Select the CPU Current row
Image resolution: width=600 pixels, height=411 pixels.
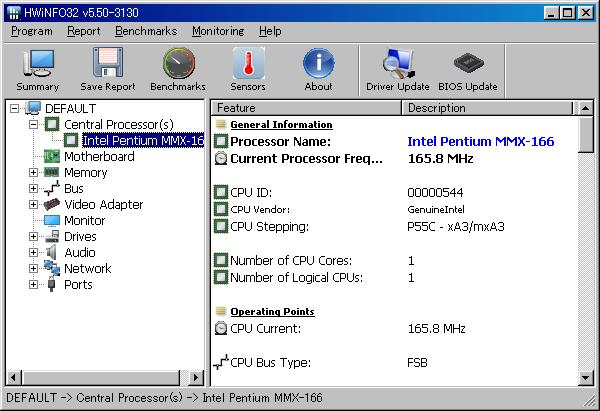394,328
